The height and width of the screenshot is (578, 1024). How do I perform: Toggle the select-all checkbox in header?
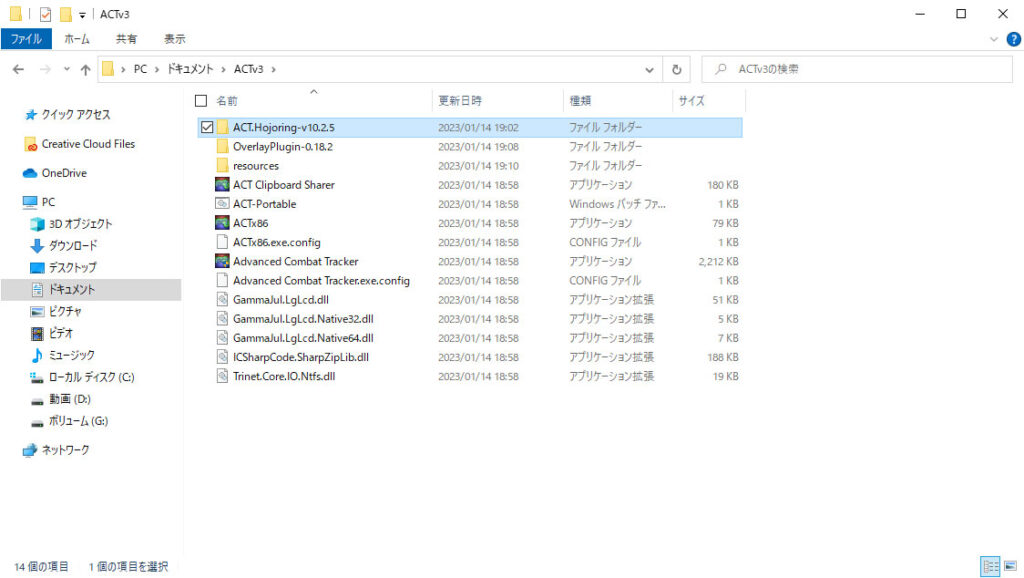pos(201,101)
